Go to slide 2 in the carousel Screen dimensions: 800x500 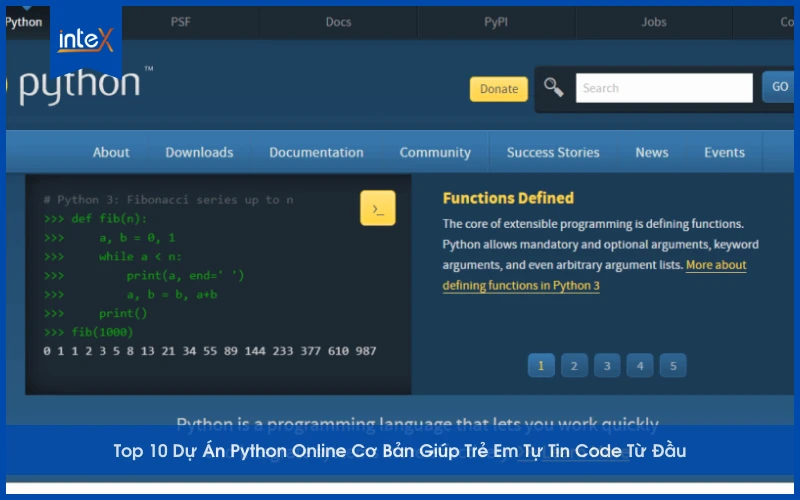[574, 365]
